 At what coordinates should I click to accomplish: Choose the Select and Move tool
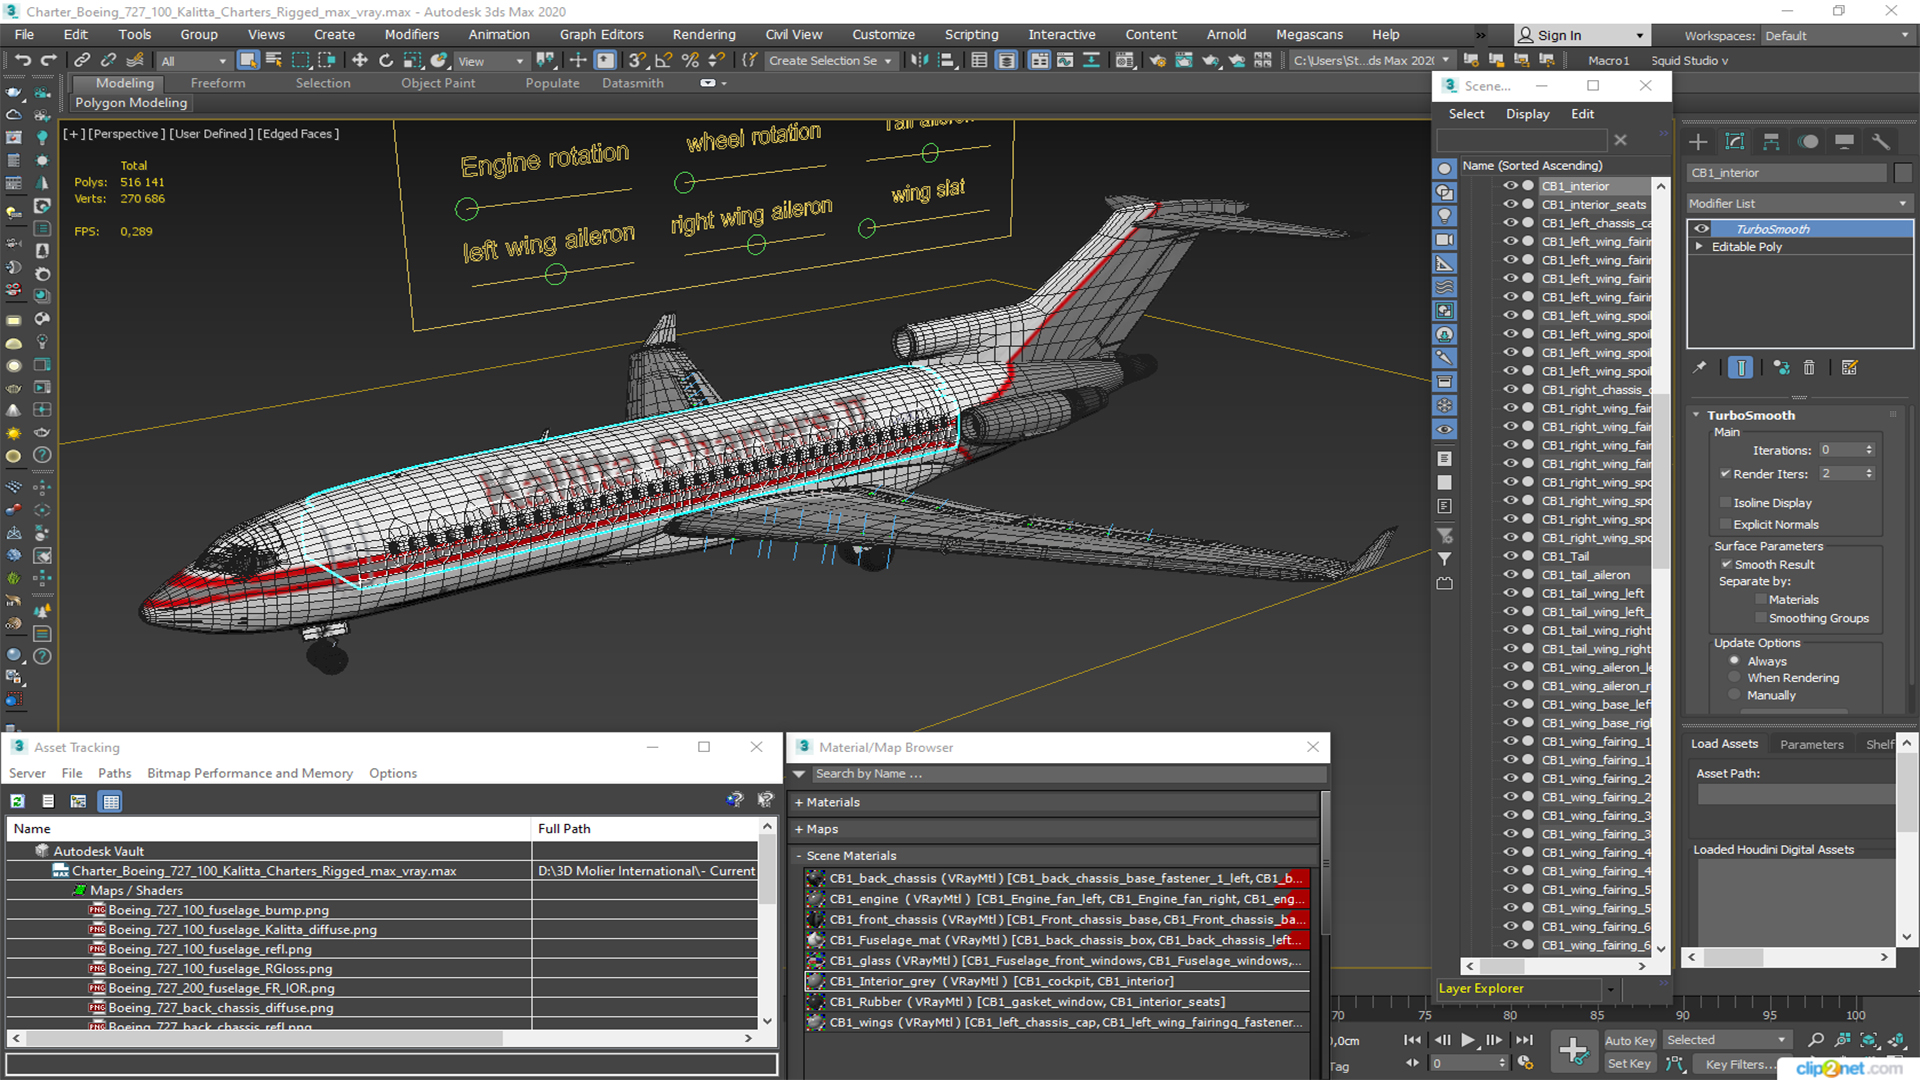(x=360, y=61)
